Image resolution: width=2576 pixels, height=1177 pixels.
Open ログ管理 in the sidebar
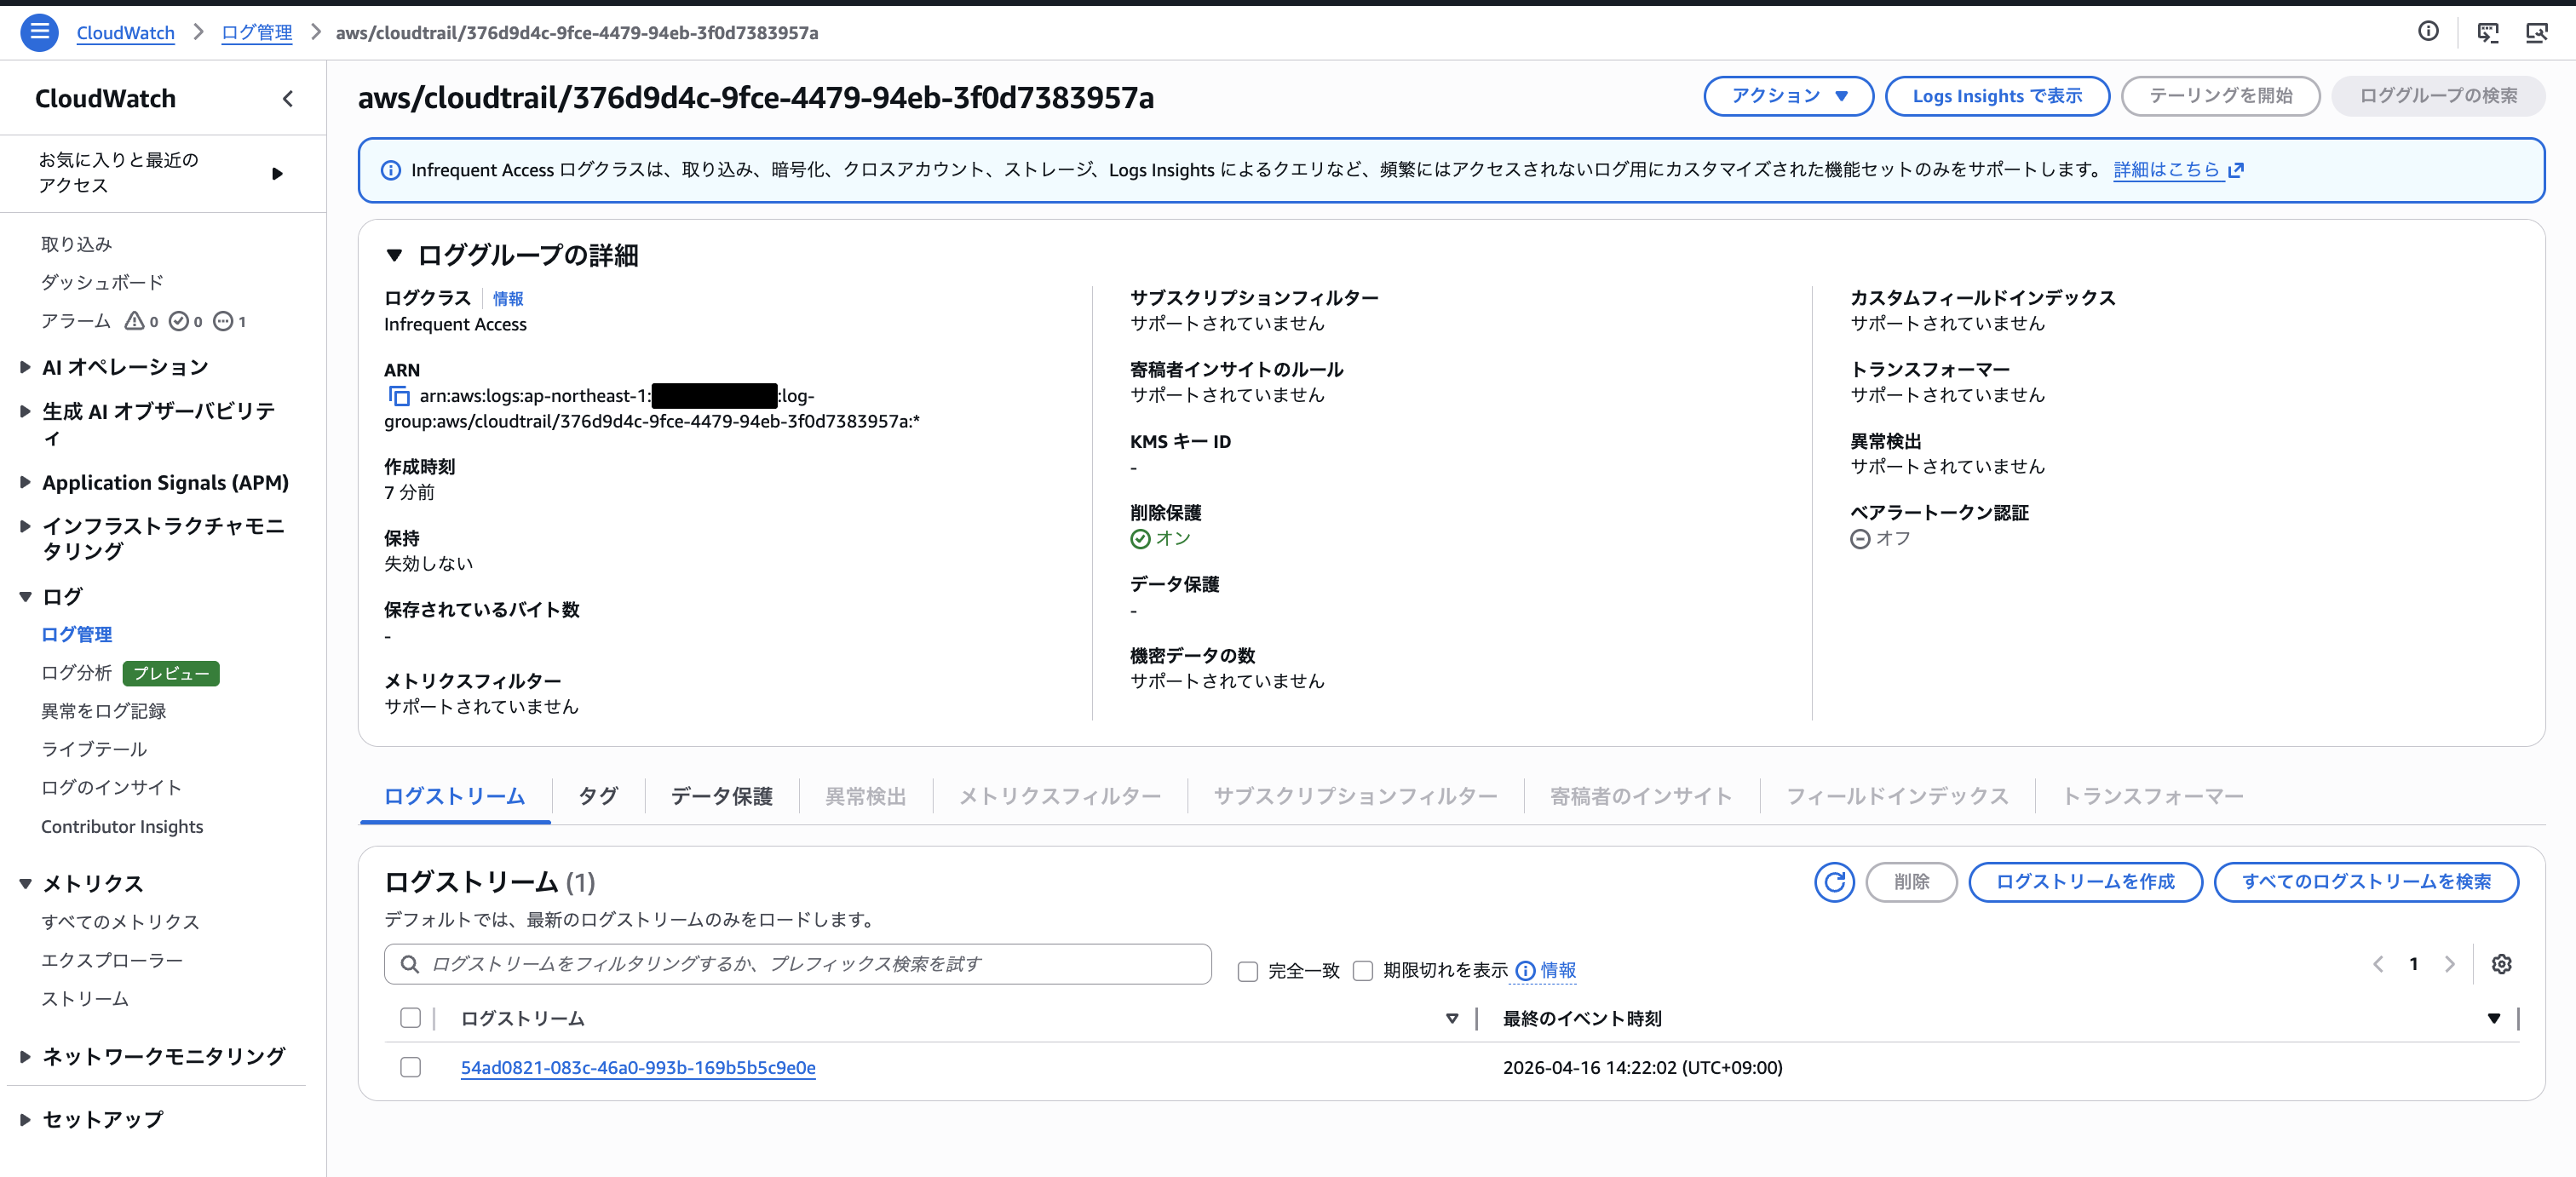pyautogui.click(x=77, y=635)
